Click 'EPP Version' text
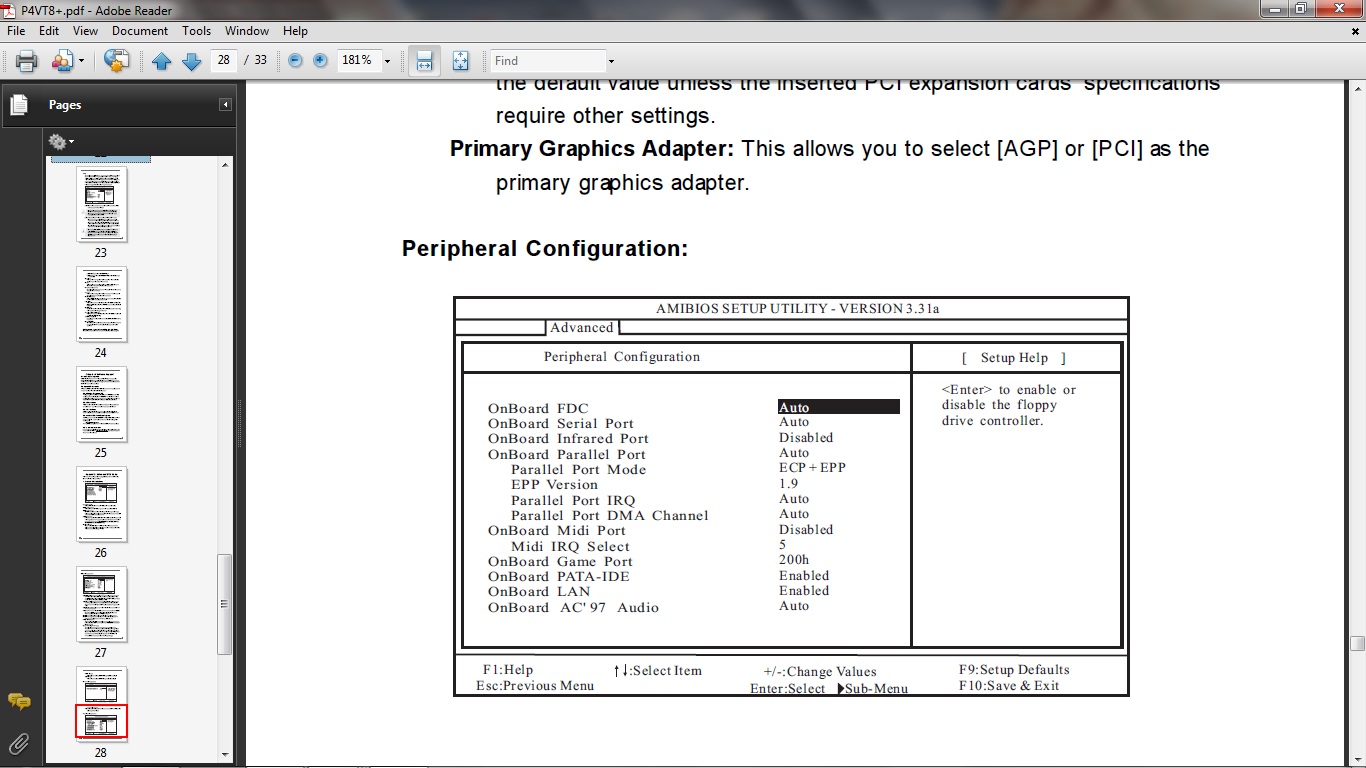1366x768 pixels. click(x=554, y=484)
